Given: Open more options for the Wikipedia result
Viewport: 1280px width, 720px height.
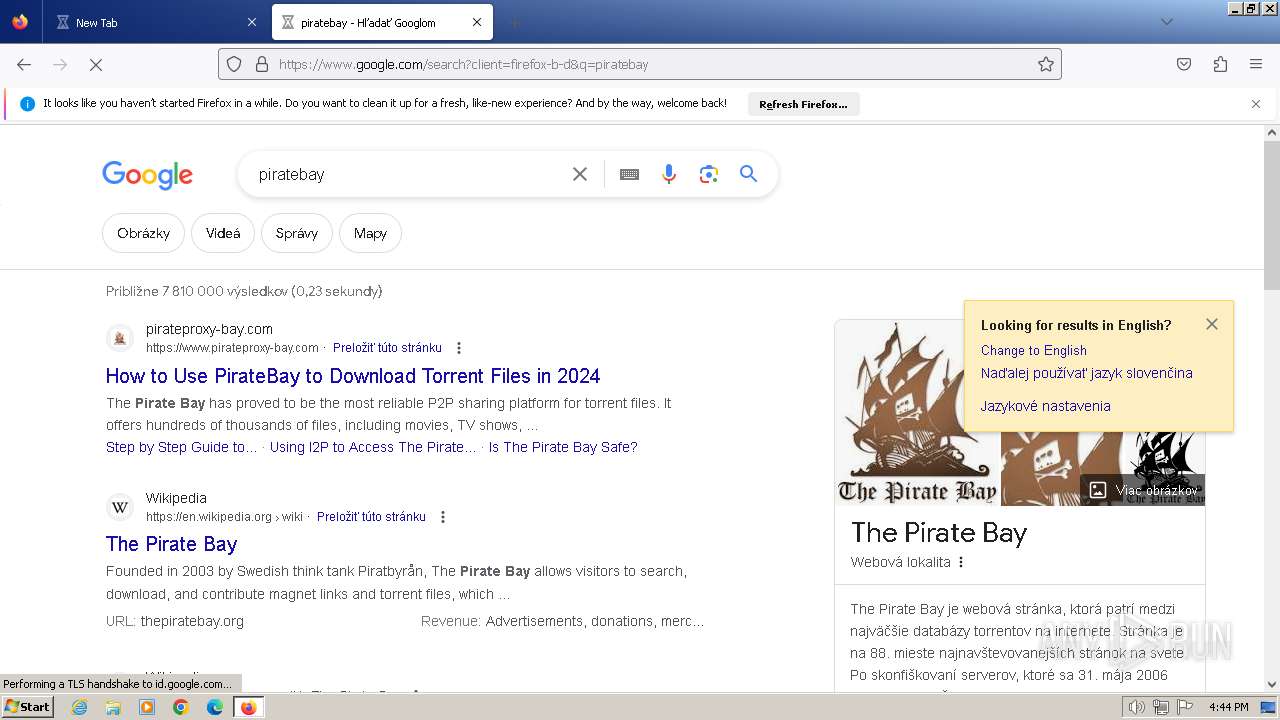Looking at the screenshot, I should point(443,517).
